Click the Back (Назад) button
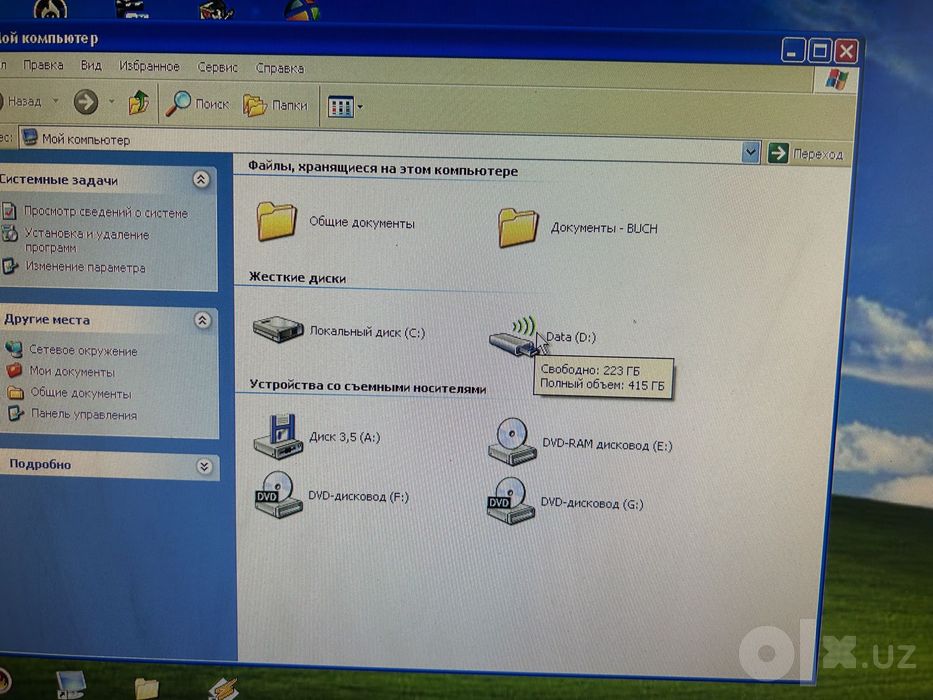This screenshot has width=933, height=700. coord(22,101)
